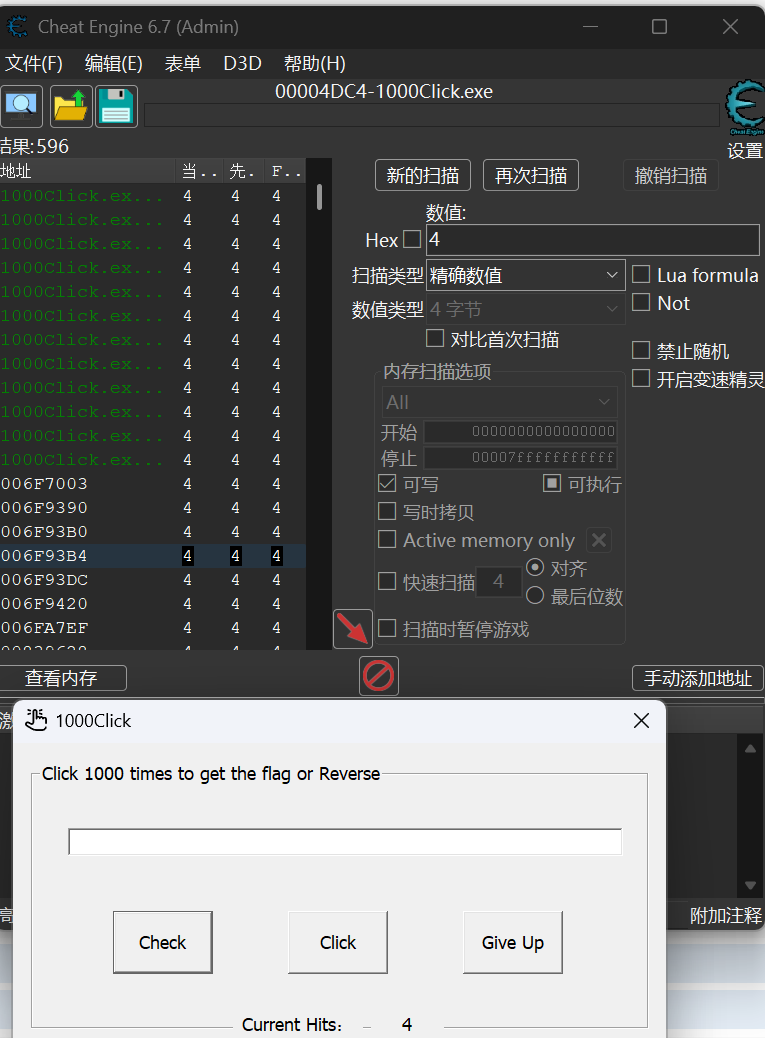Click the results list scrollbar thumb
Viewport: 765px width, 1038px height.
(320, 197)
